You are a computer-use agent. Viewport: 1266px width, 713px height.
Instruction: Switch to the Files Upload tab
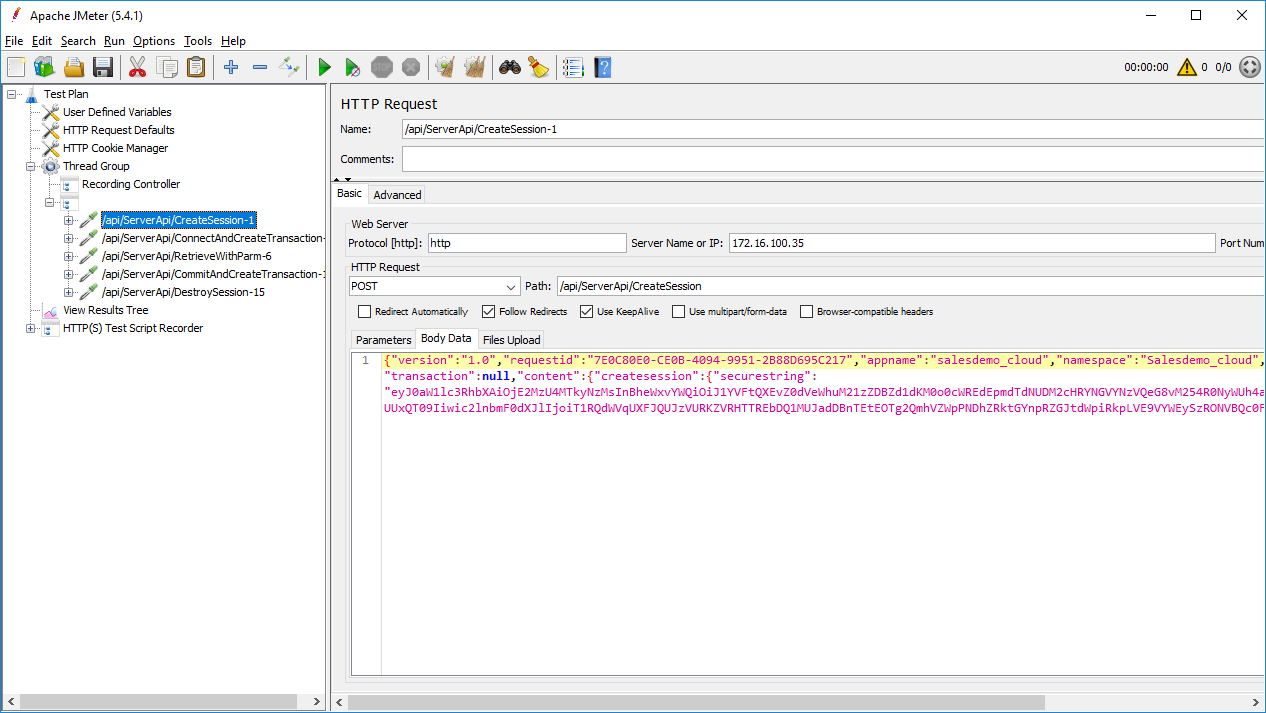pos(511,340)
